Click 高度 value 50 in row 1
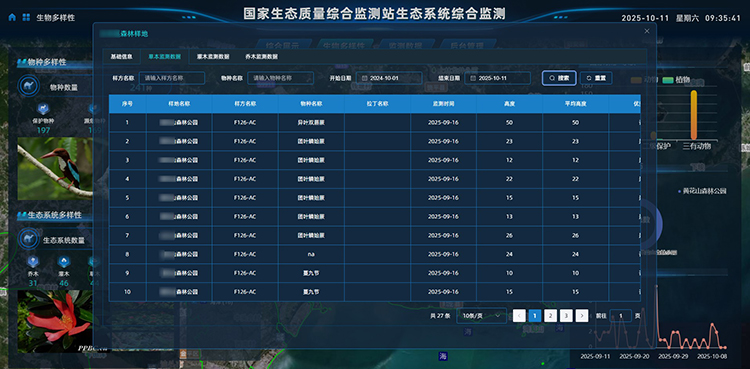This screenshot has width=750, height=369. [x=509, y=123]
